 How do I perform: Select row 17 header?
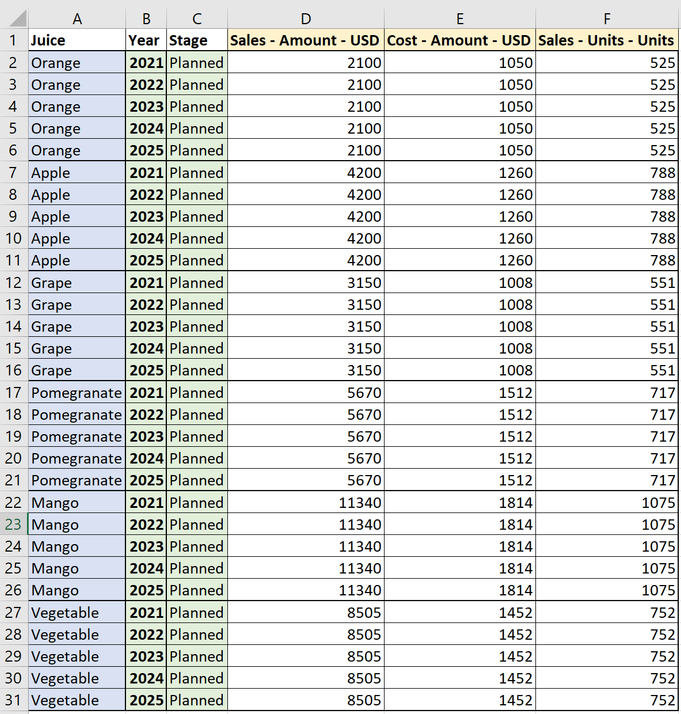(x=14, y=393)
